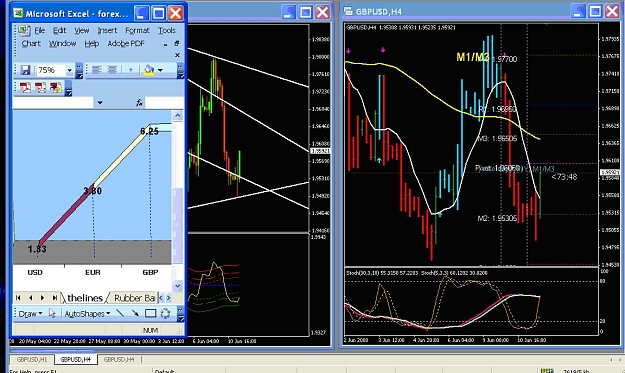The image size is (625, 373).
Task: Click M2: 1.95305 pivot label on chart
Action: point(497,218)
